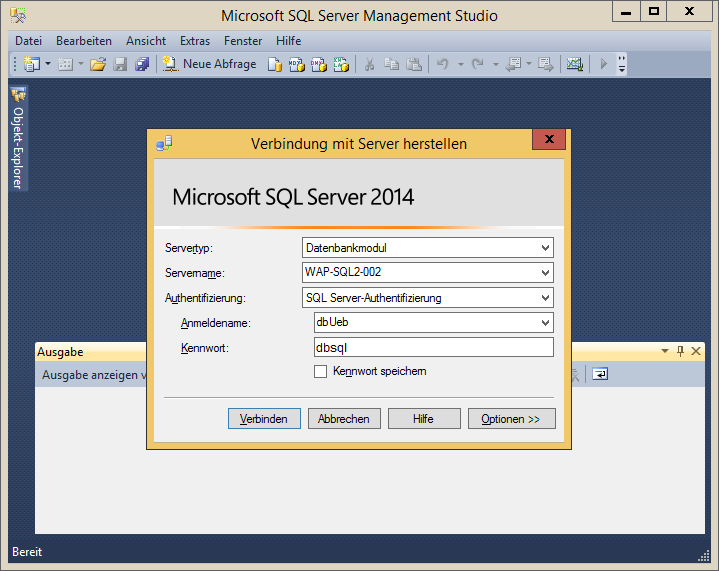Viewport: 719px width, 571px height.
Task: Click the Open File folder icon
Action: [x=98, y=64]
